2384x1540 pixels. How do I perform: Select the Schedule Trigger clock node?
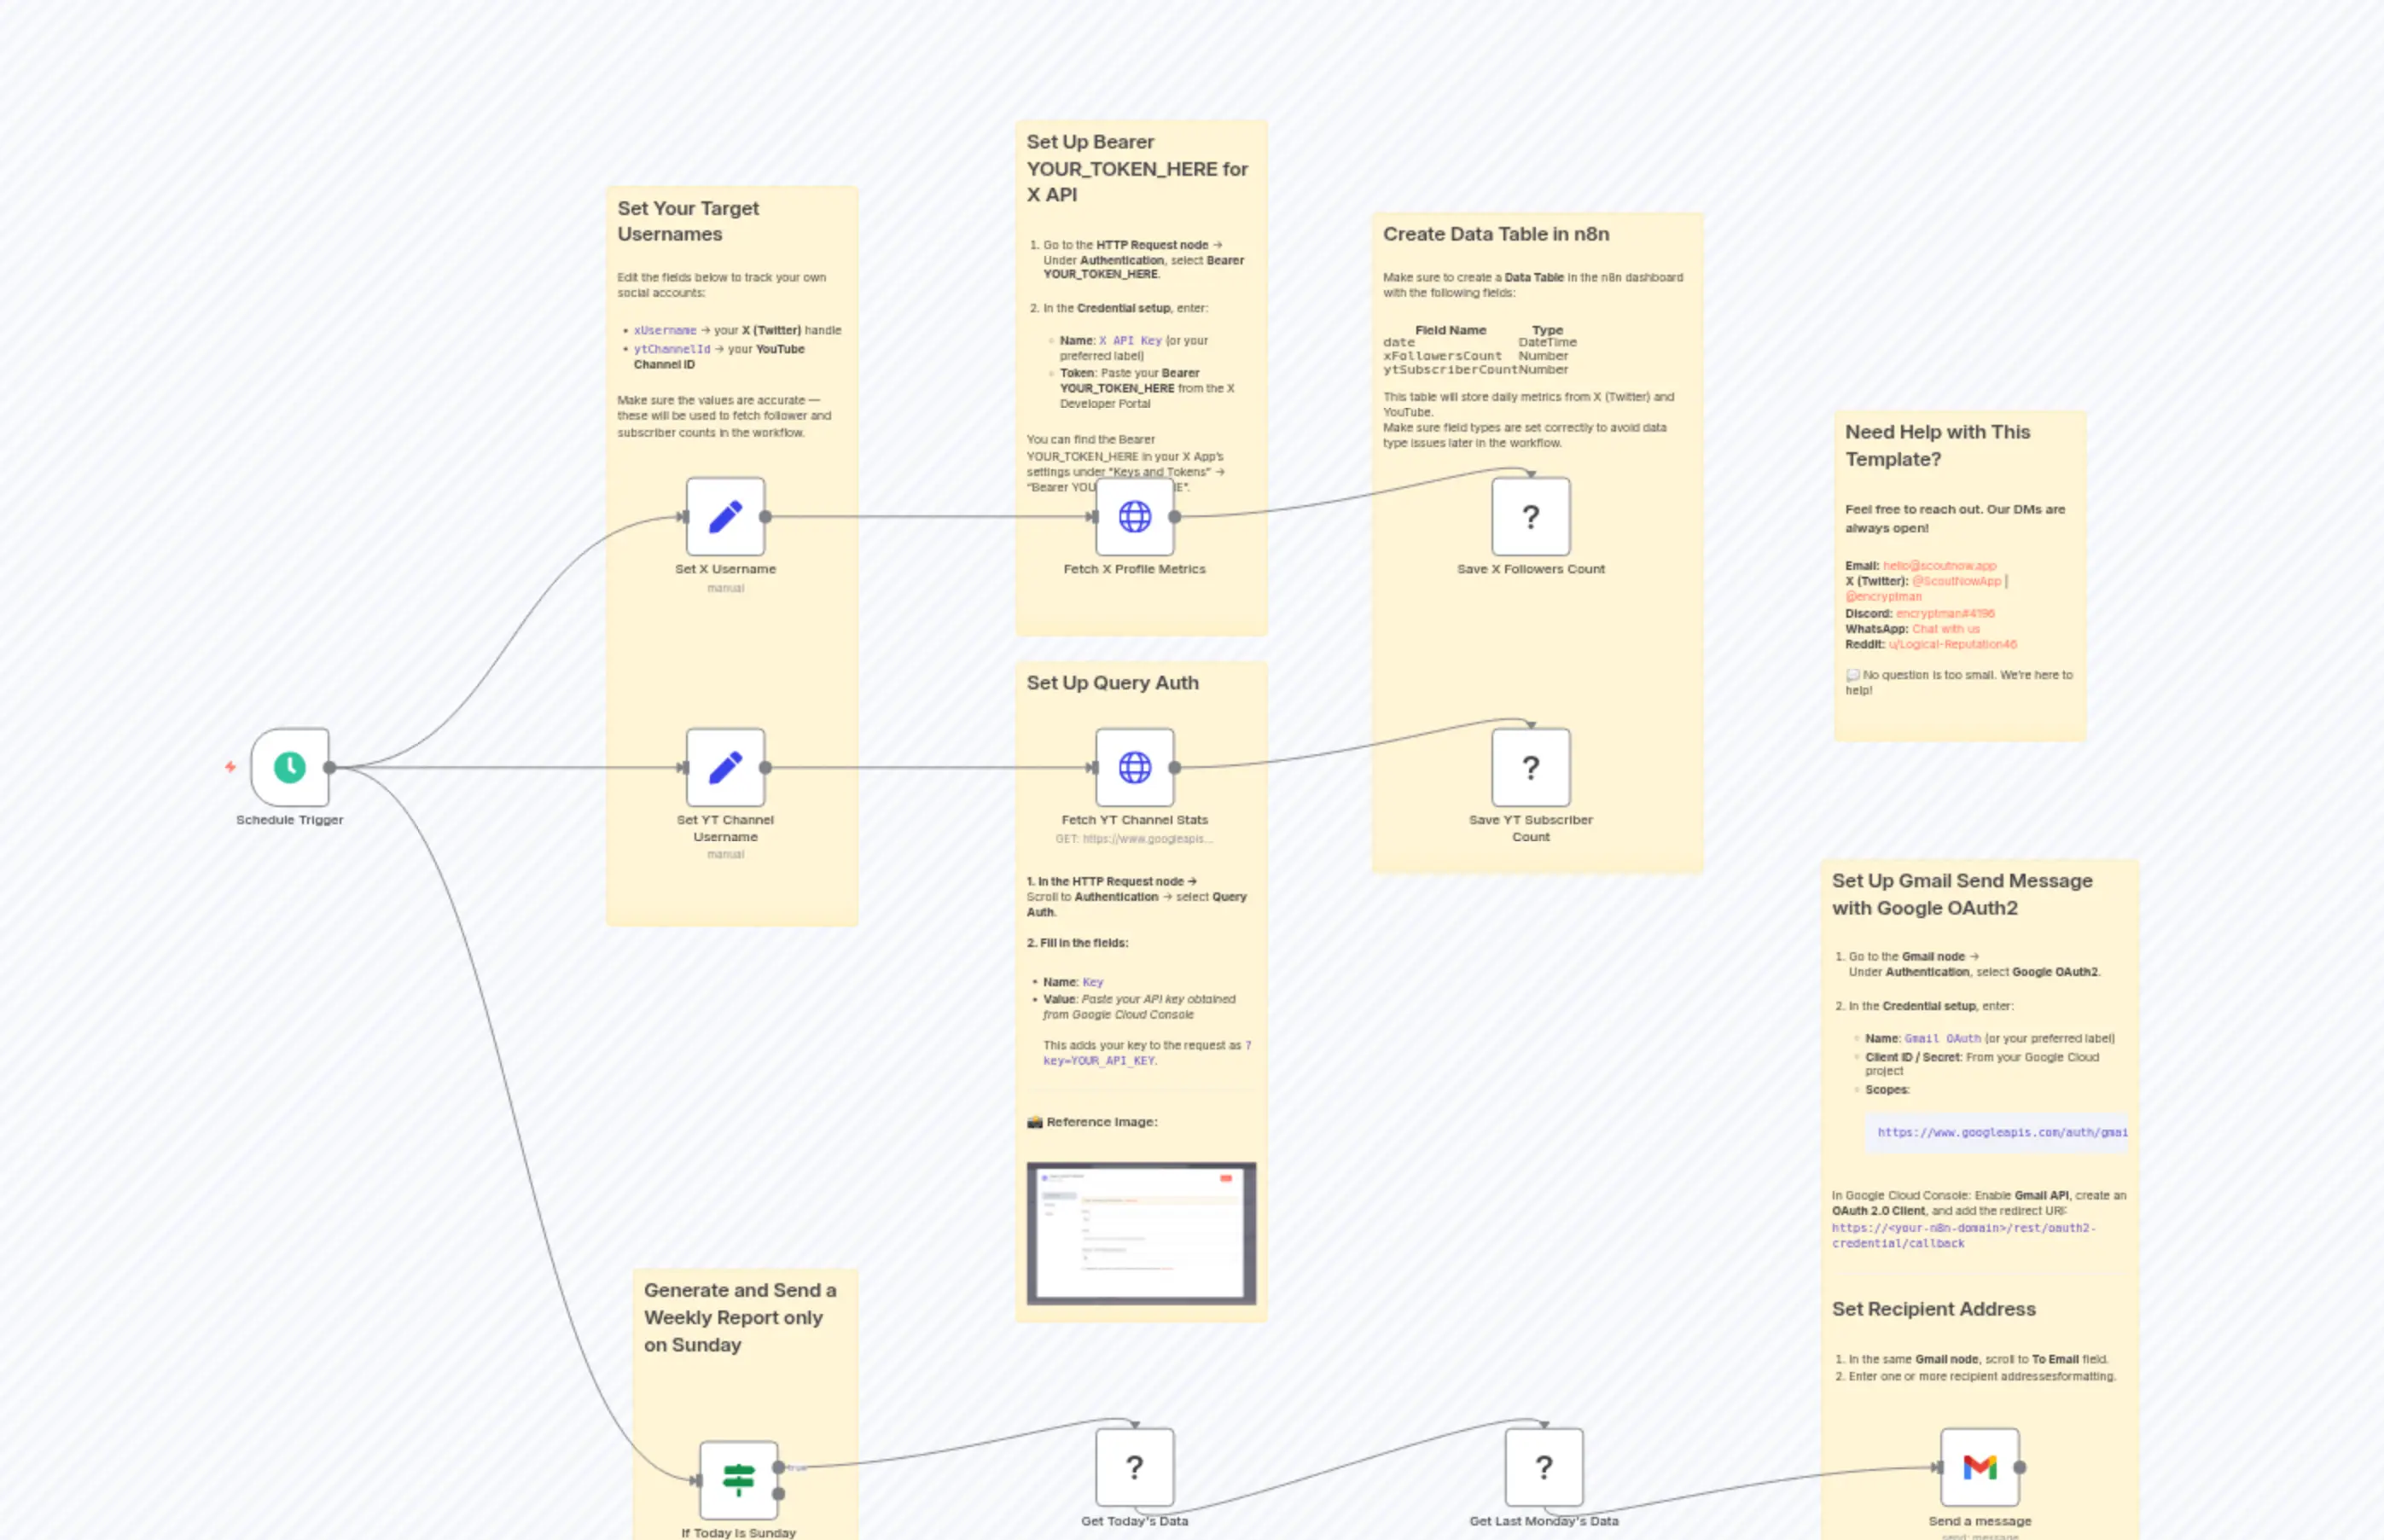tap(290, 767)
